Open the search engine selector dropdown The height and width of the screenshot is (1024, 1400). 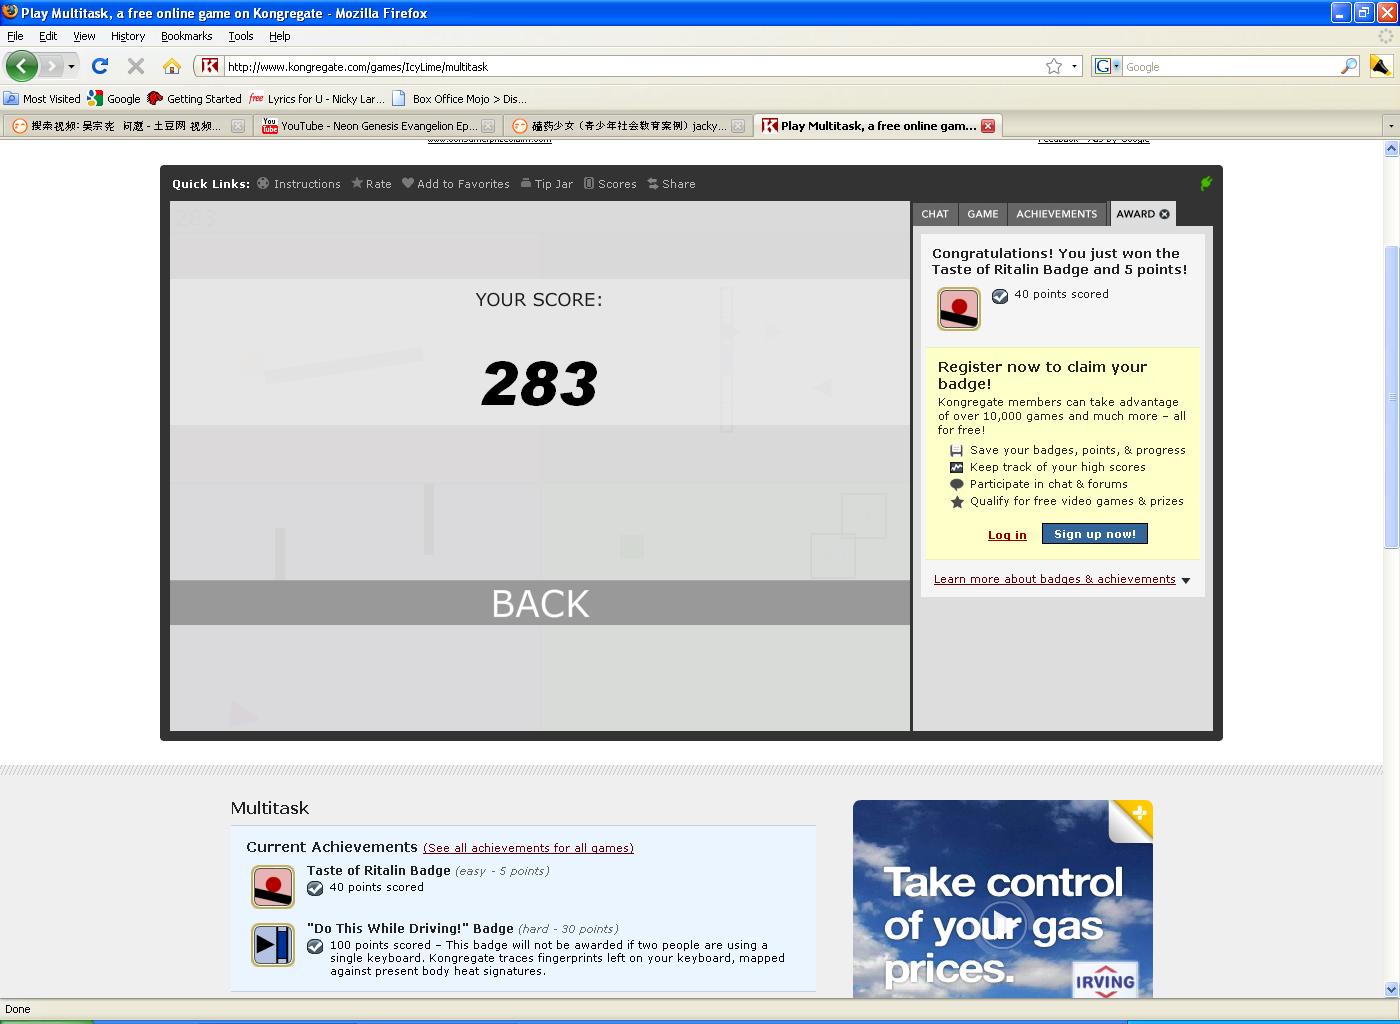(x=1106, y=66)
